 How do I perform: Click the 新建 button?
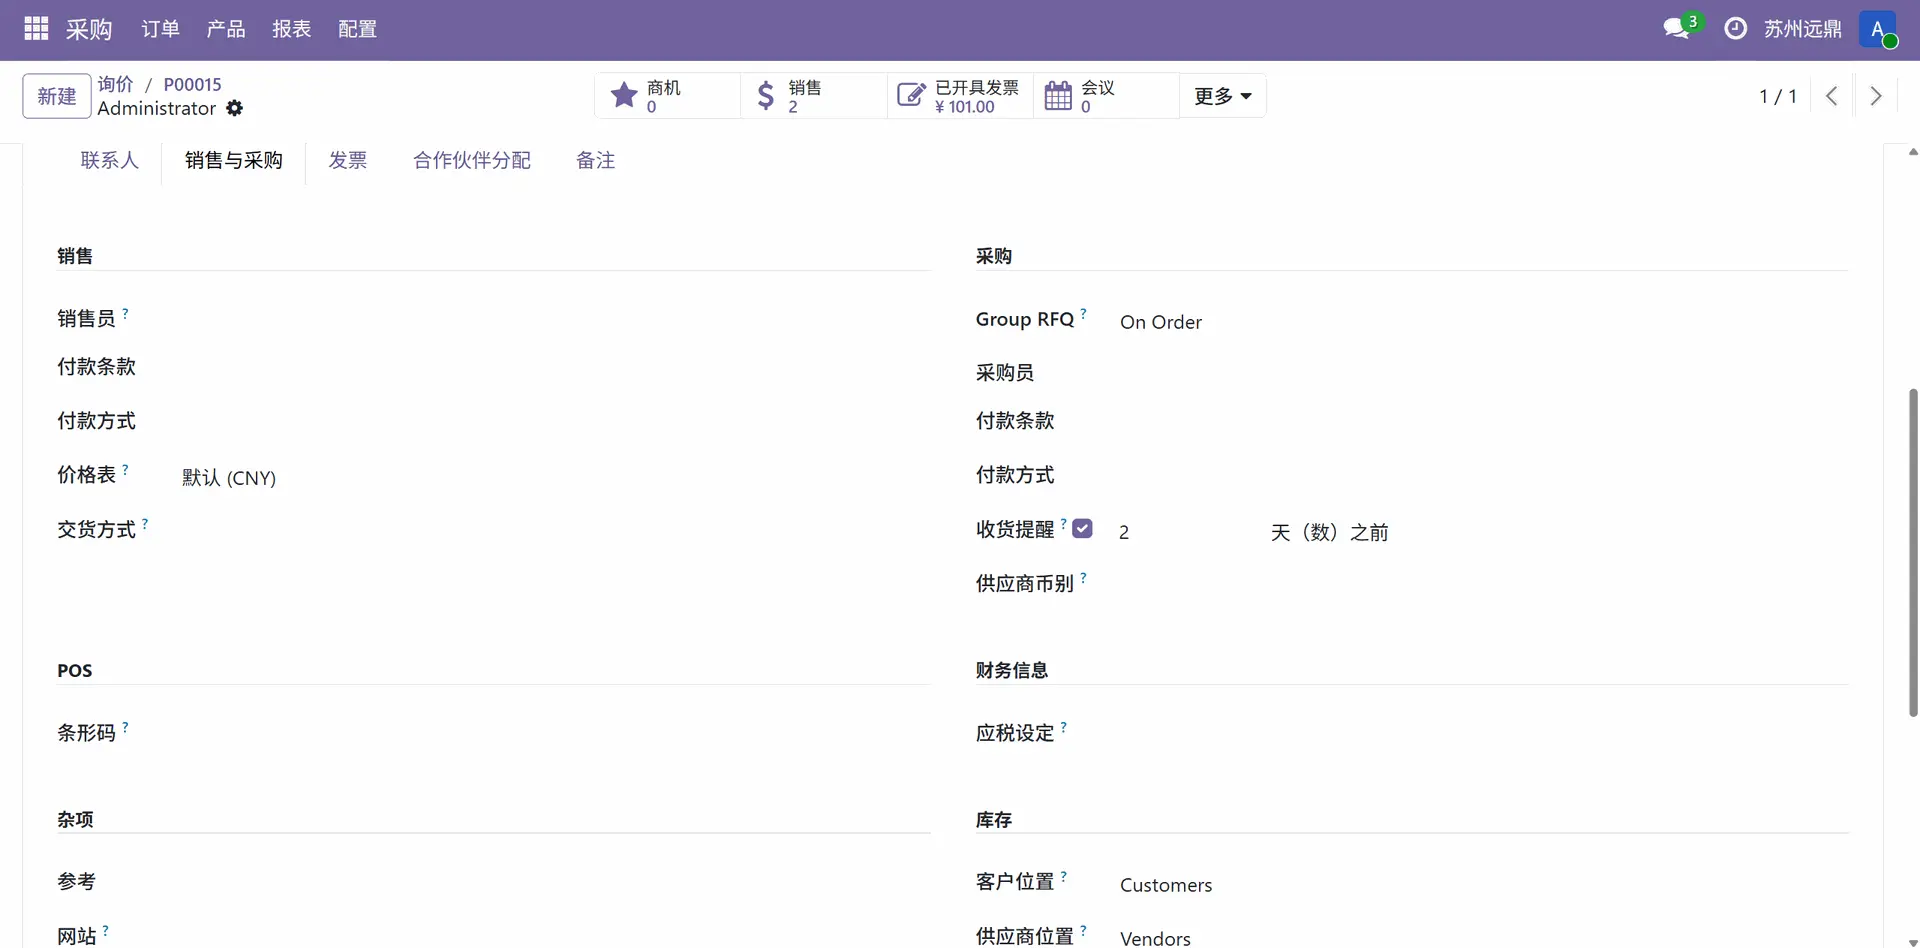click(x=57, y=96)
